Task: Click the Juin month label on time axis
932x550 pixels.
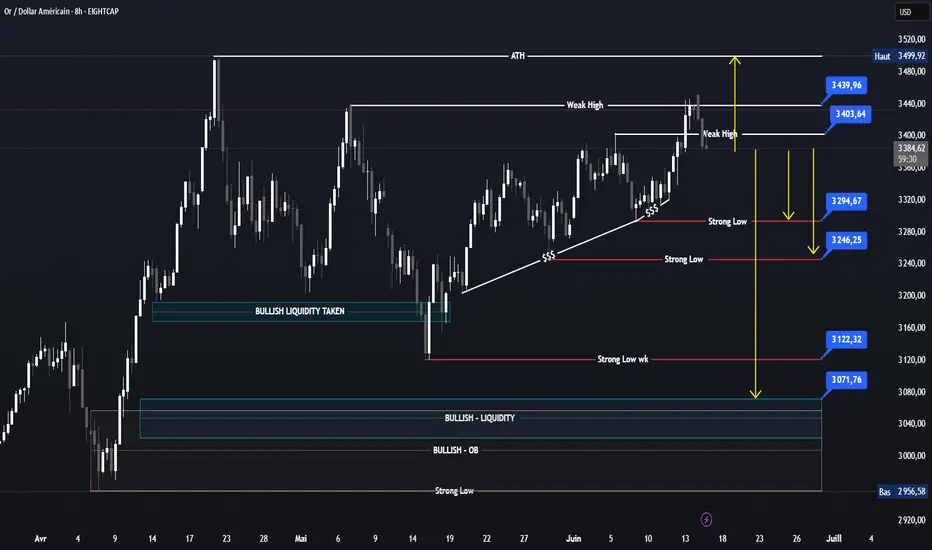Action: [x=574, y=539]
